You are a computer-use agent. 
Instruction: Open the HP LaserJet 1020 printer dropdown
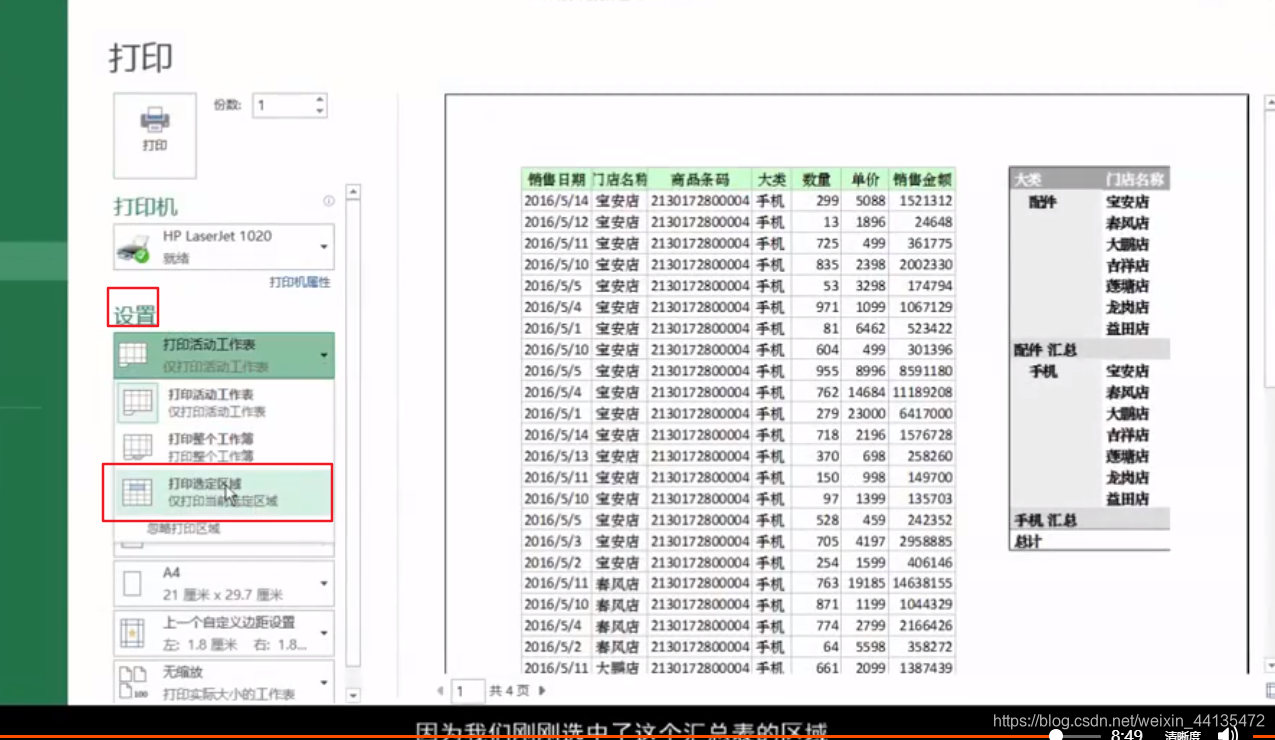point(224,246)
